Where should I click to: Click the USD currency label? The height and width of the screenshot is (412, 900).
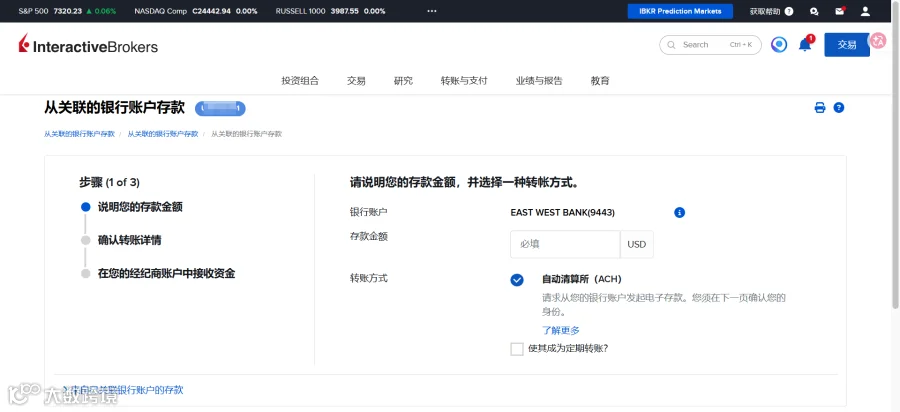click(637, 244)
